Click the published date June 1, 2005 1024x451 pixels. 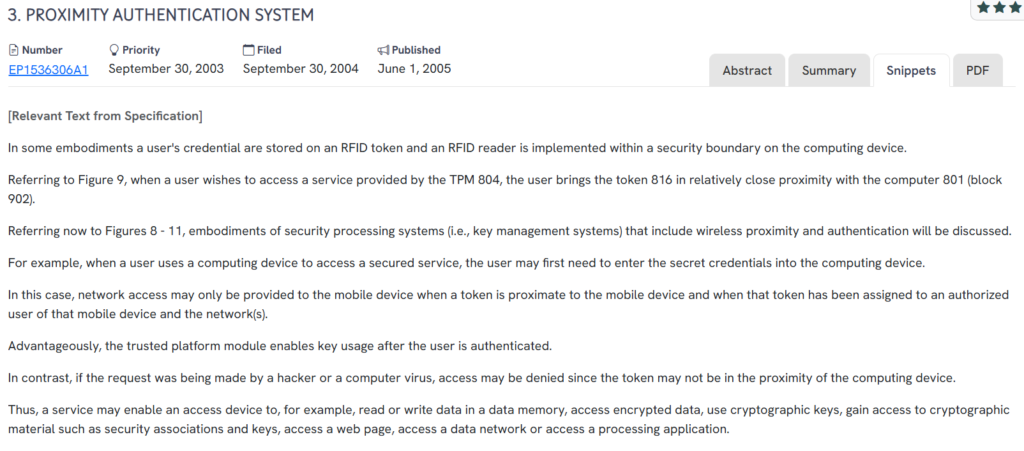pyautogui.click(x=415, y=69)
